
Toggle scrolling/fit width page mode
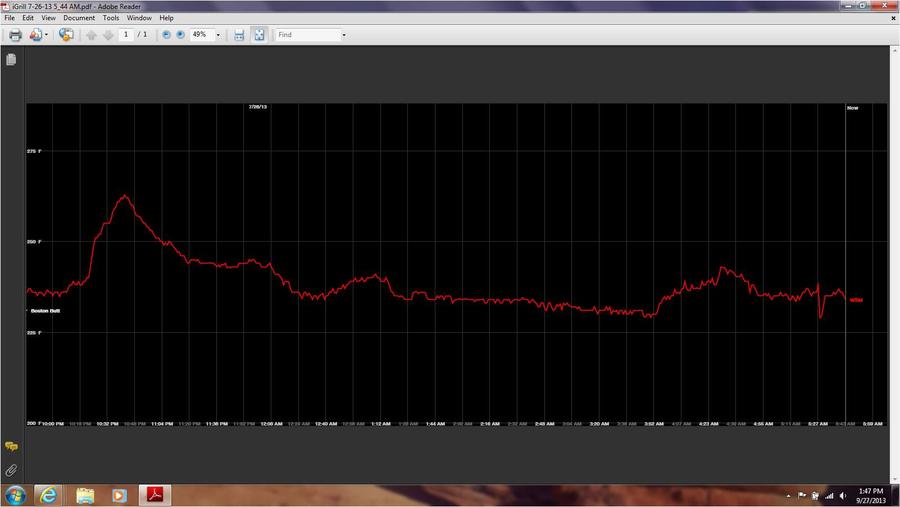click(239, 35)
